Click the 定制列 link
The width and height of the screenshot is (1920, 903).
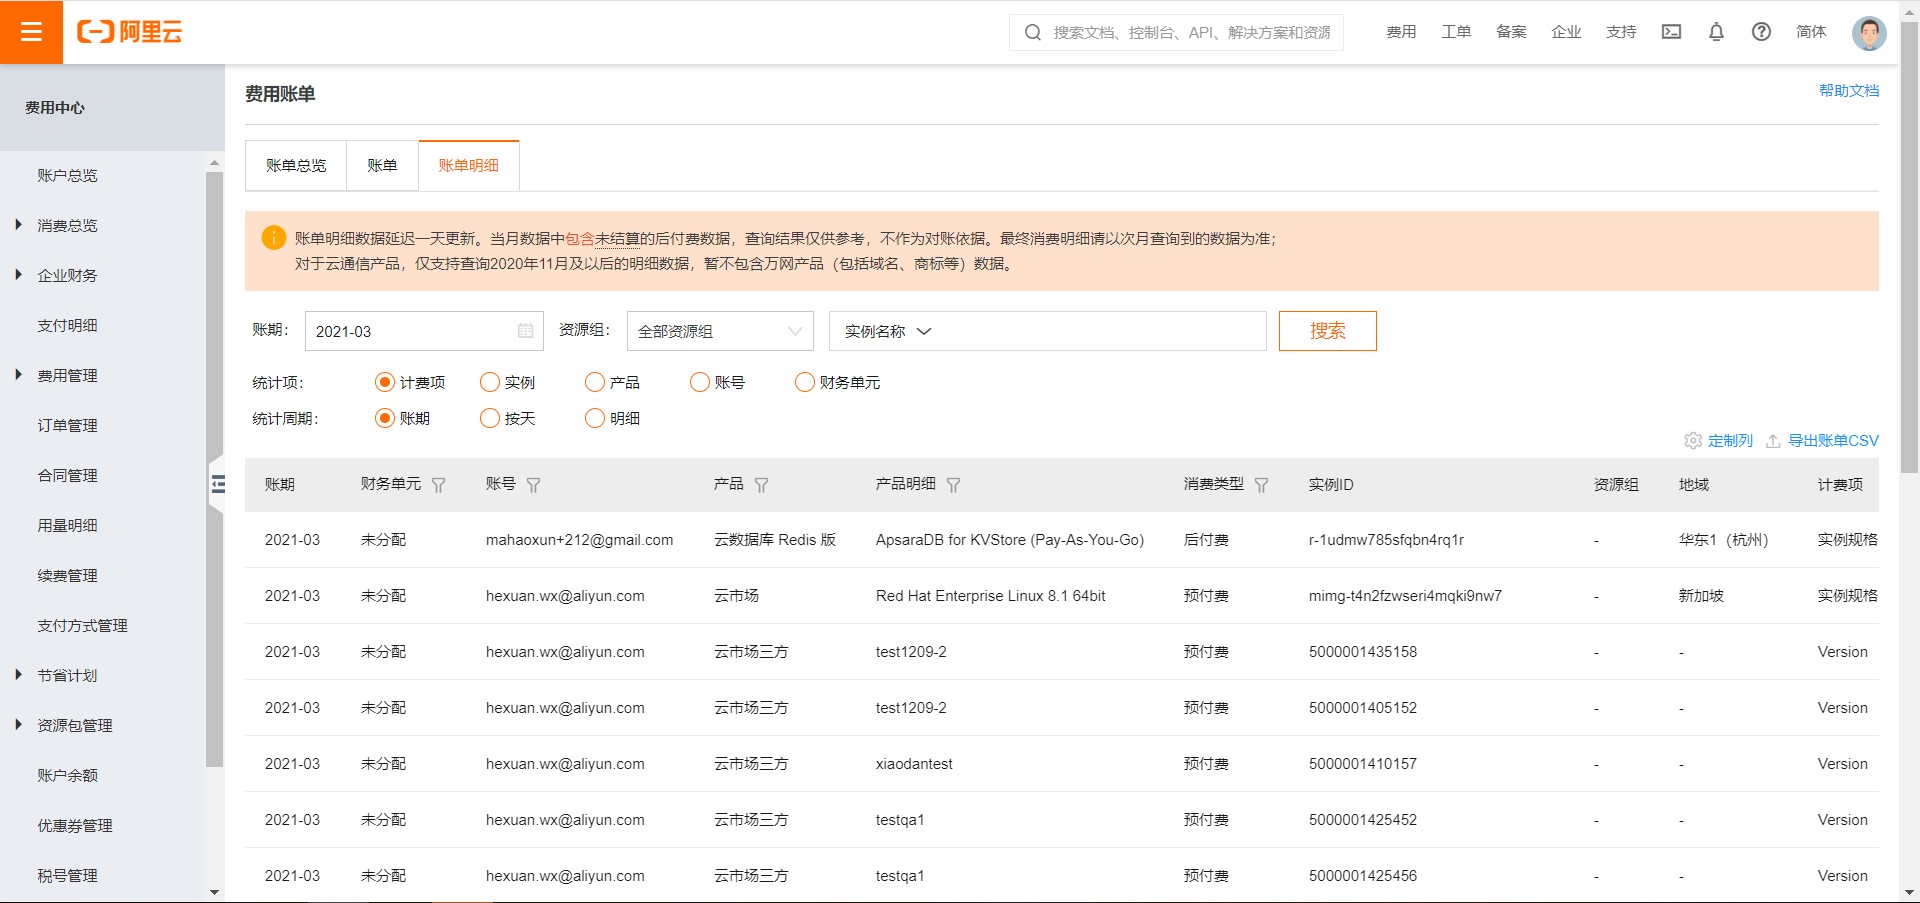click(x=1730, y=441)
